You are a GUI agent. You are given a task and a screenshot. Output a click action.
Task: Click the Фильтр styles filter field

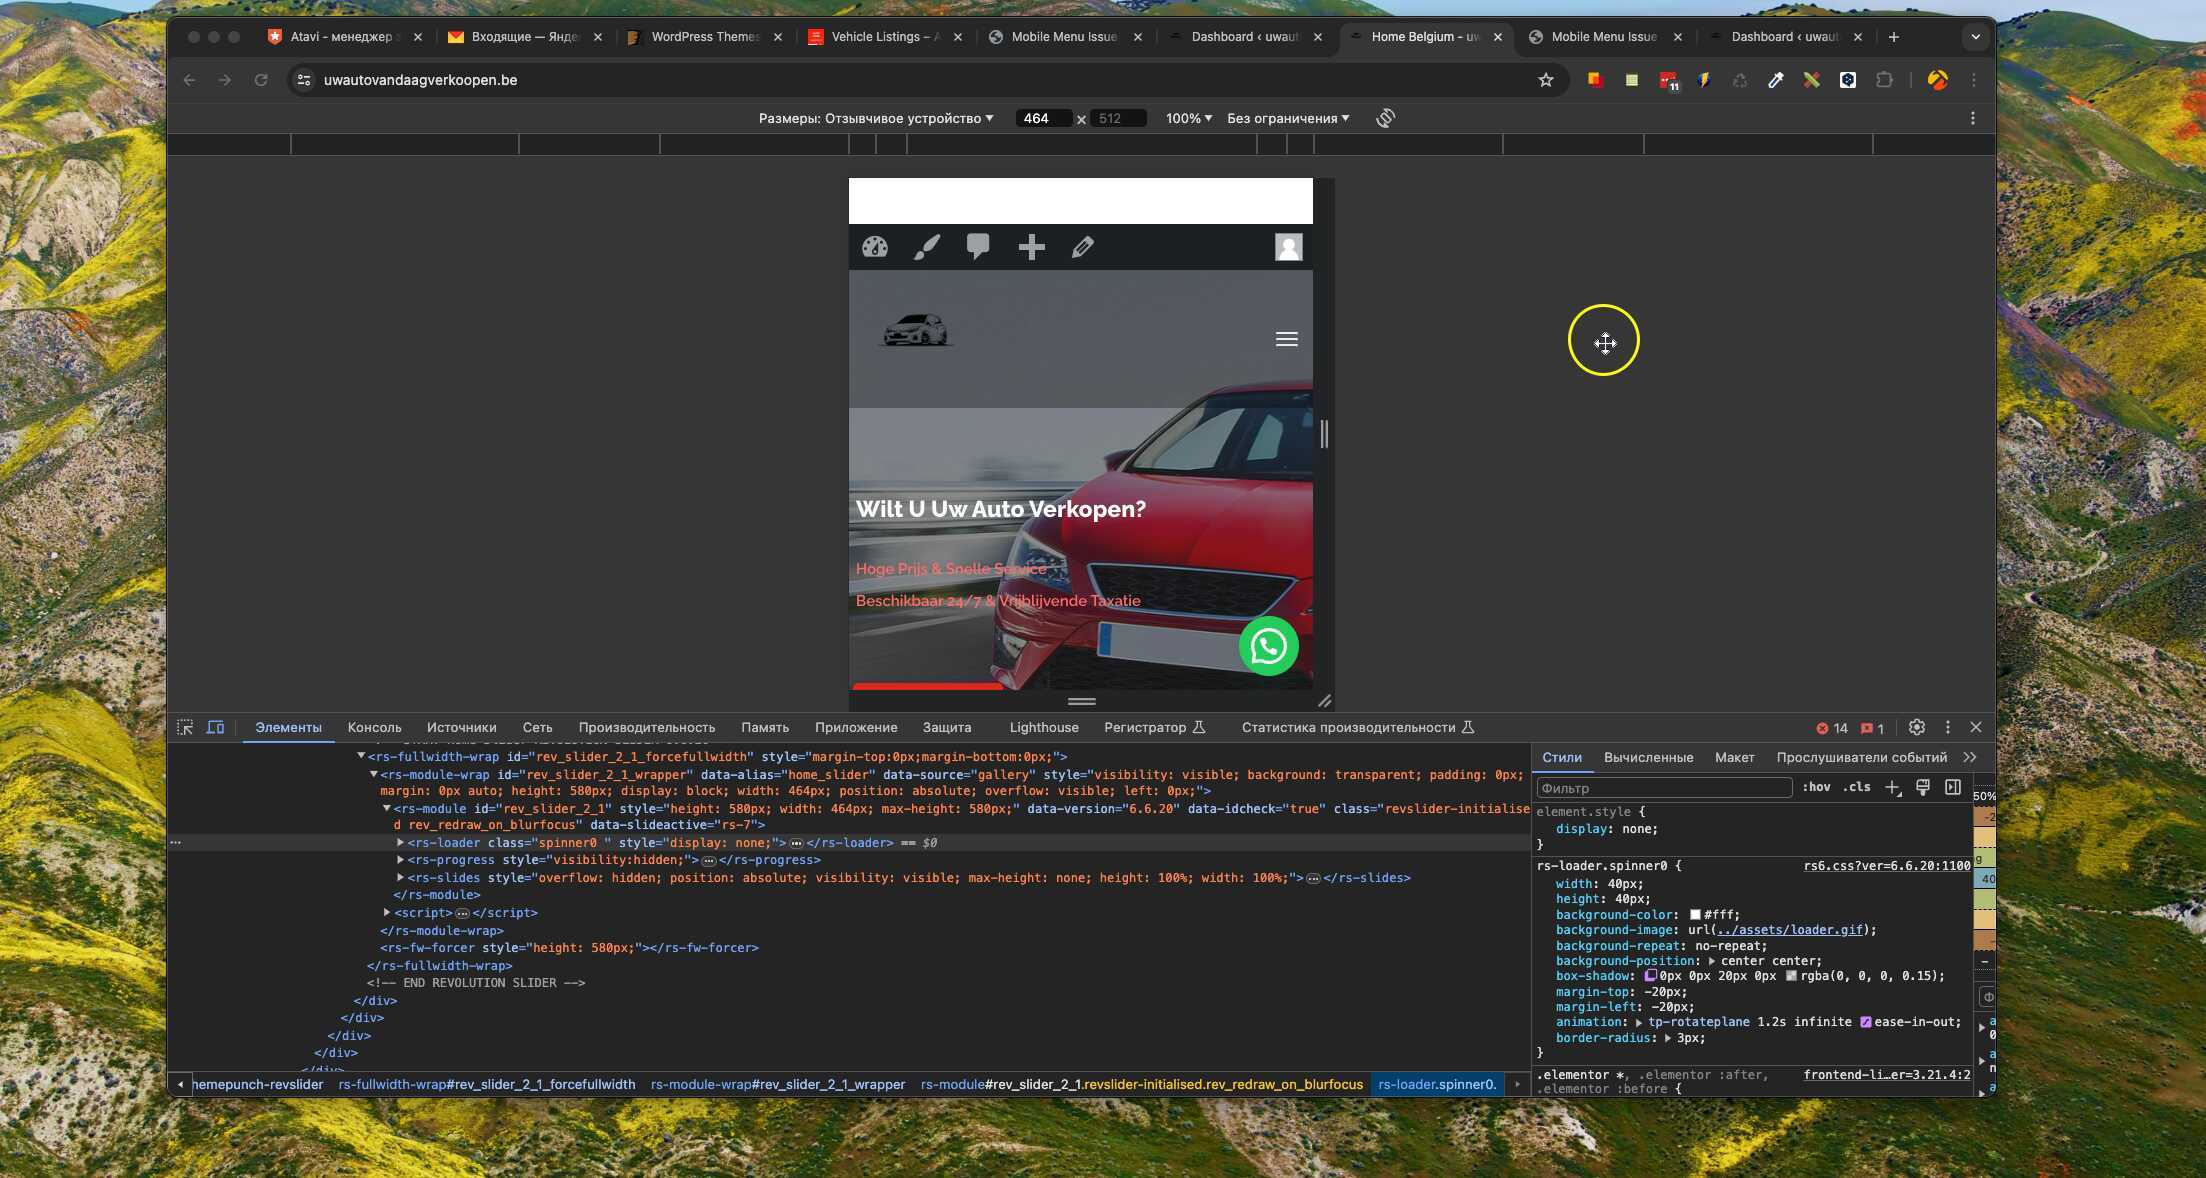click(1662, 788)
